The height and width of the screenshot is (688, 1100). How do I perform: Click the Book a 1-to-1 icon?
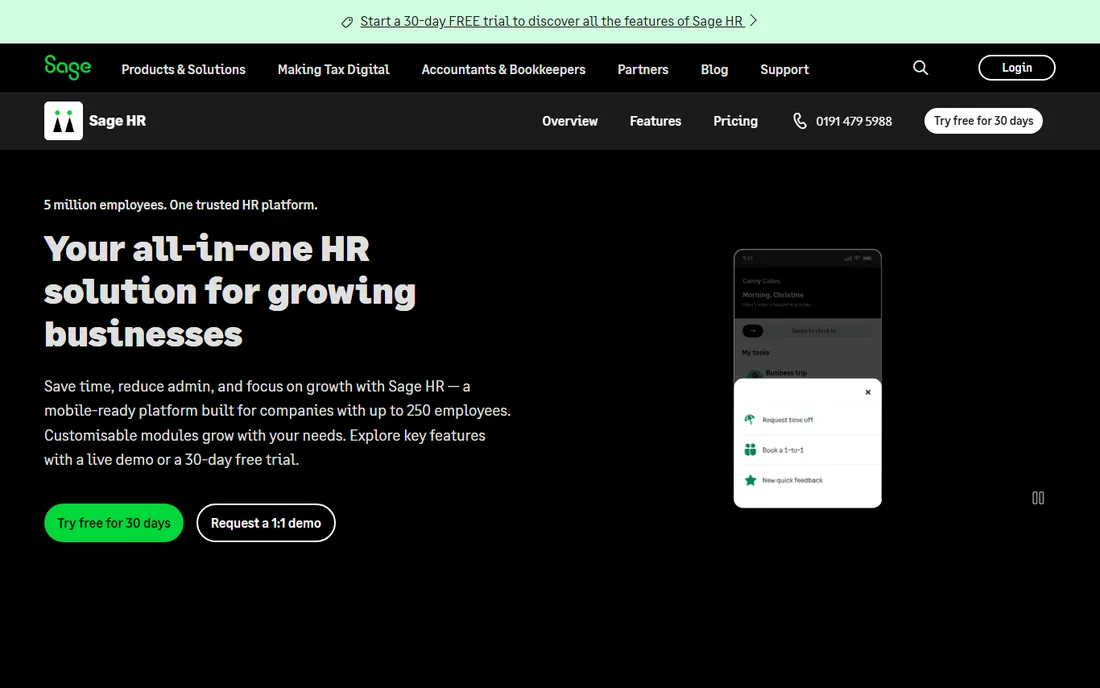point(750,450)
